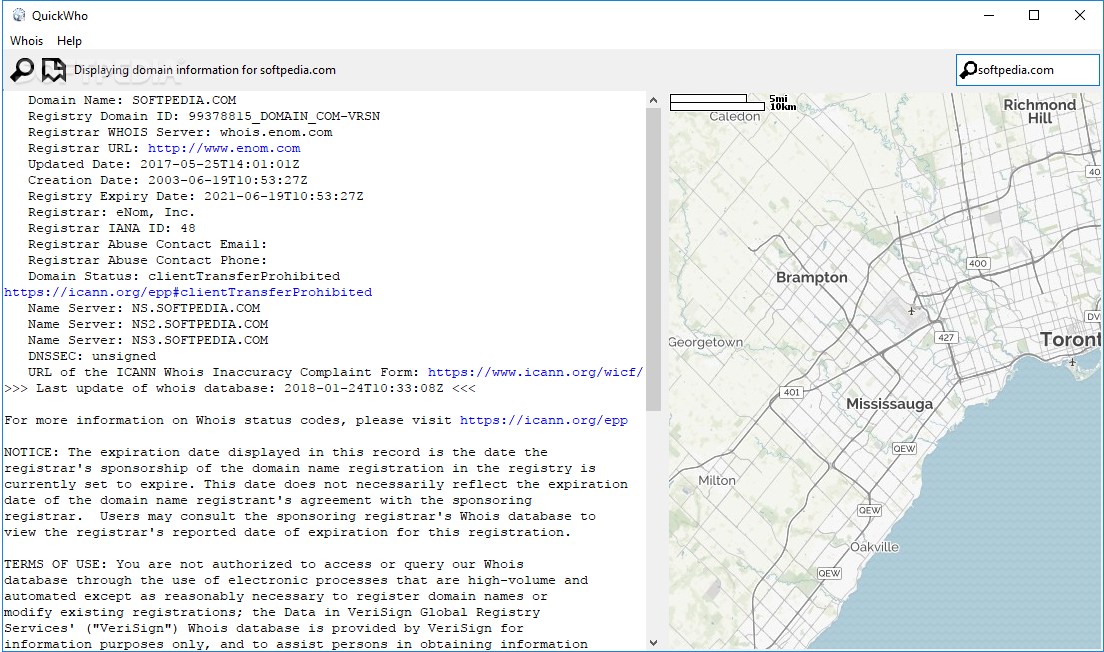The width and height of the screenshot is (1104, 652).
Task: Click the Richmond Hill label on the map
Action: click(1040, 111)
